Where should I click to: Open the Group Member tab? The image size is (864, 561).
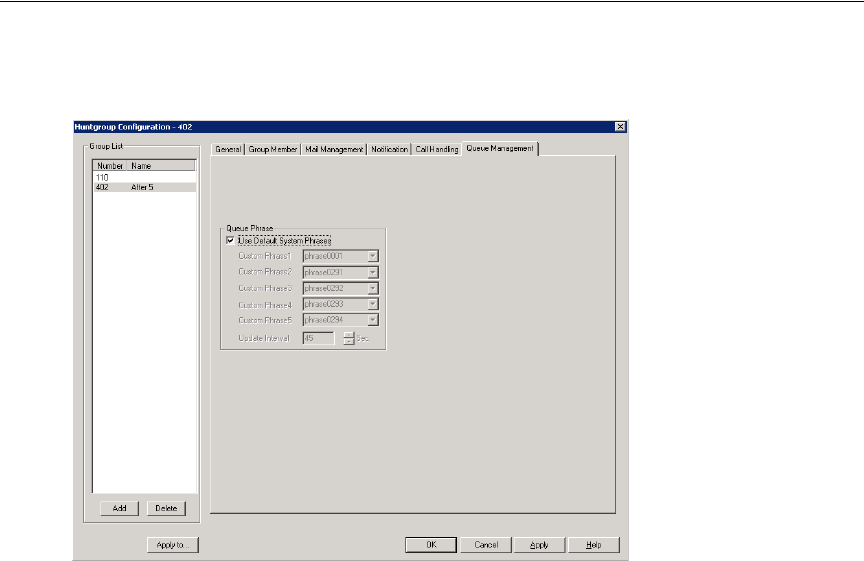tap(273, 149)
